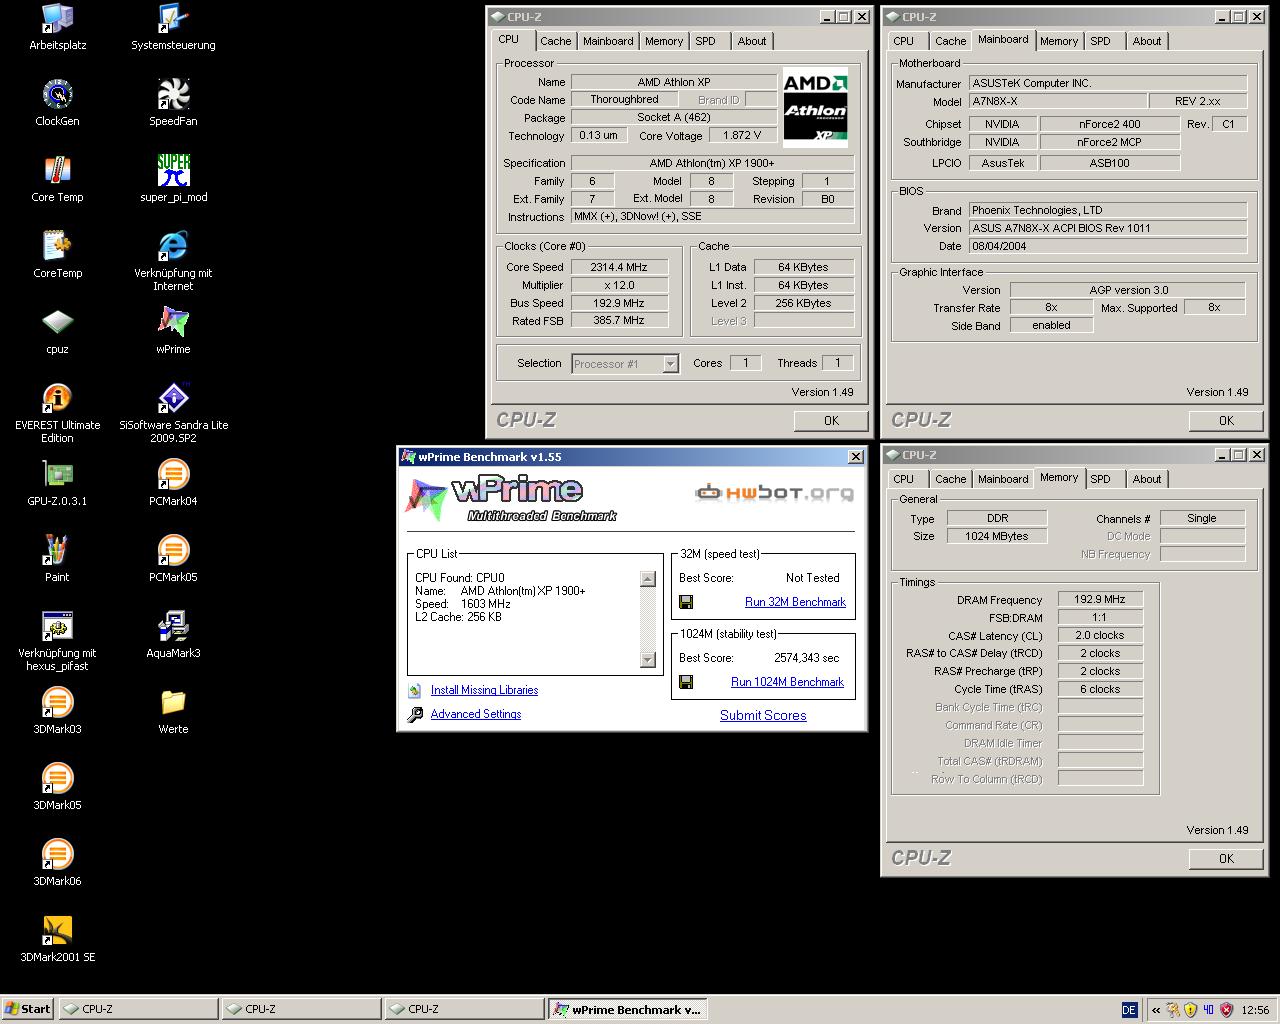Click the save icon under 32M speed test
Image resolution: width=1280 pixels, height=1024 pixels.
point(686,602)
